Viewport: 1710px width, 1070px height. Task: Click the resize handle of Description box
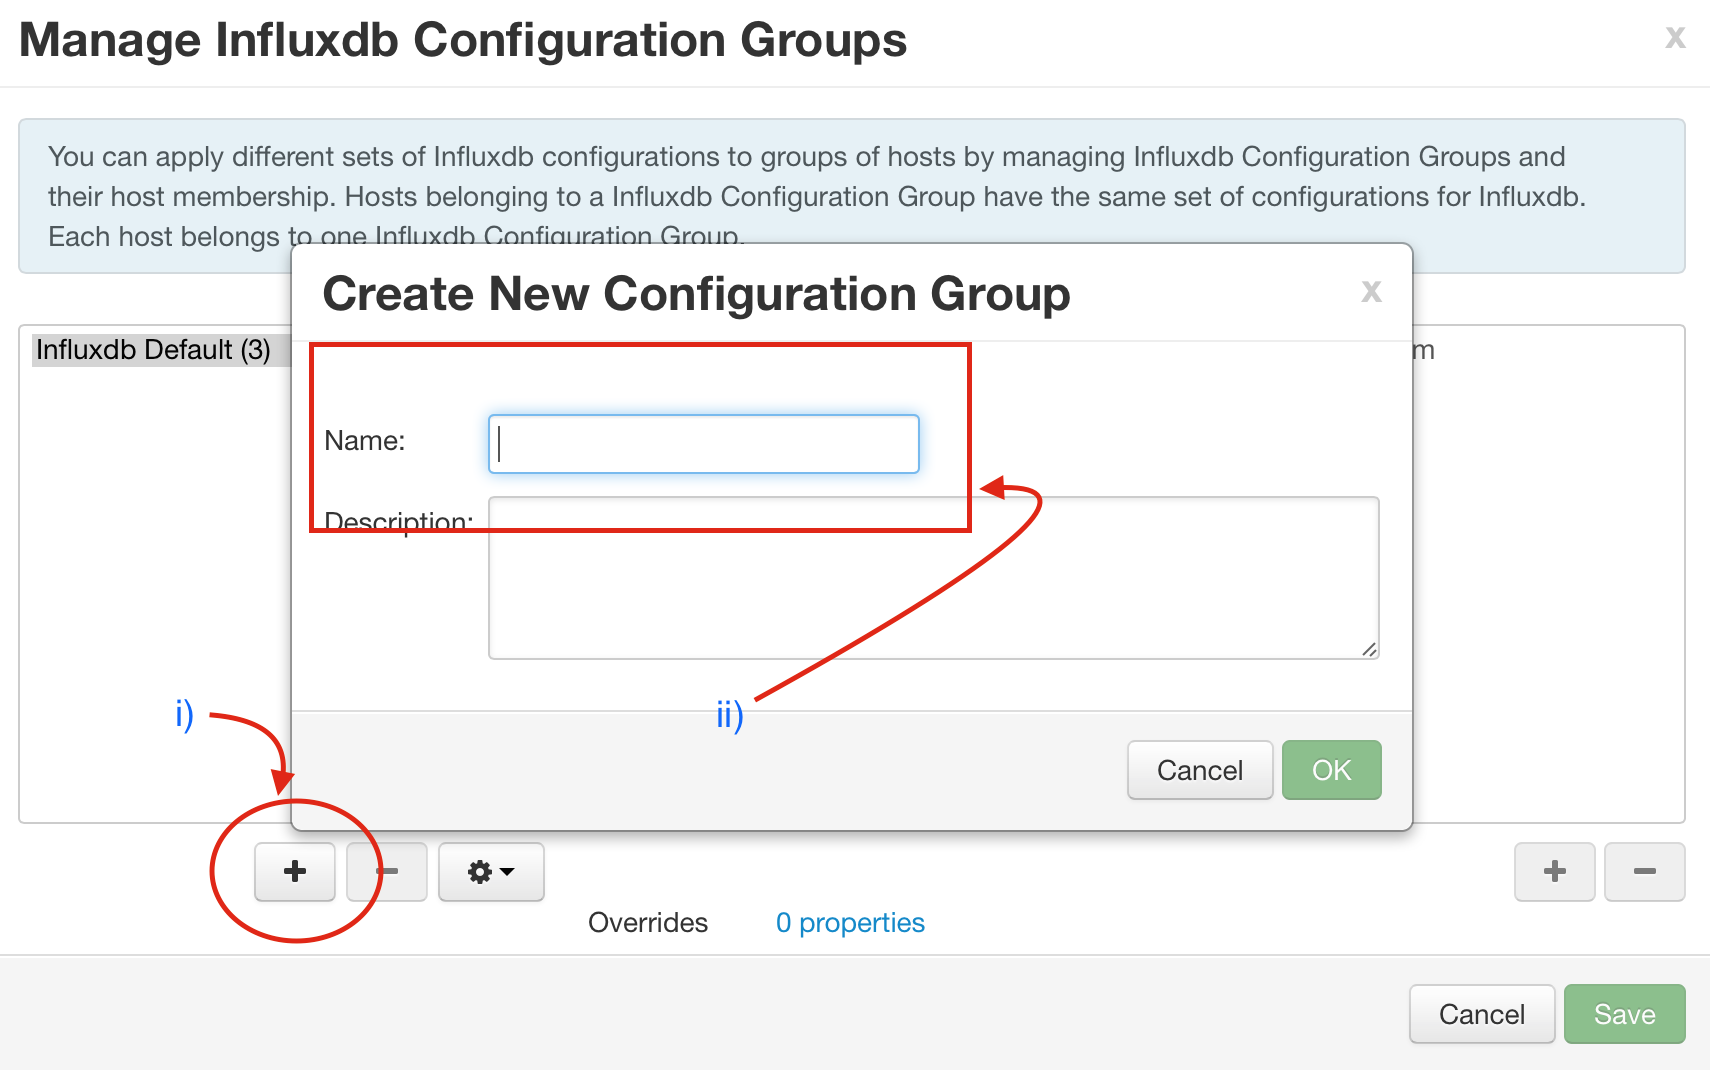1369,649
